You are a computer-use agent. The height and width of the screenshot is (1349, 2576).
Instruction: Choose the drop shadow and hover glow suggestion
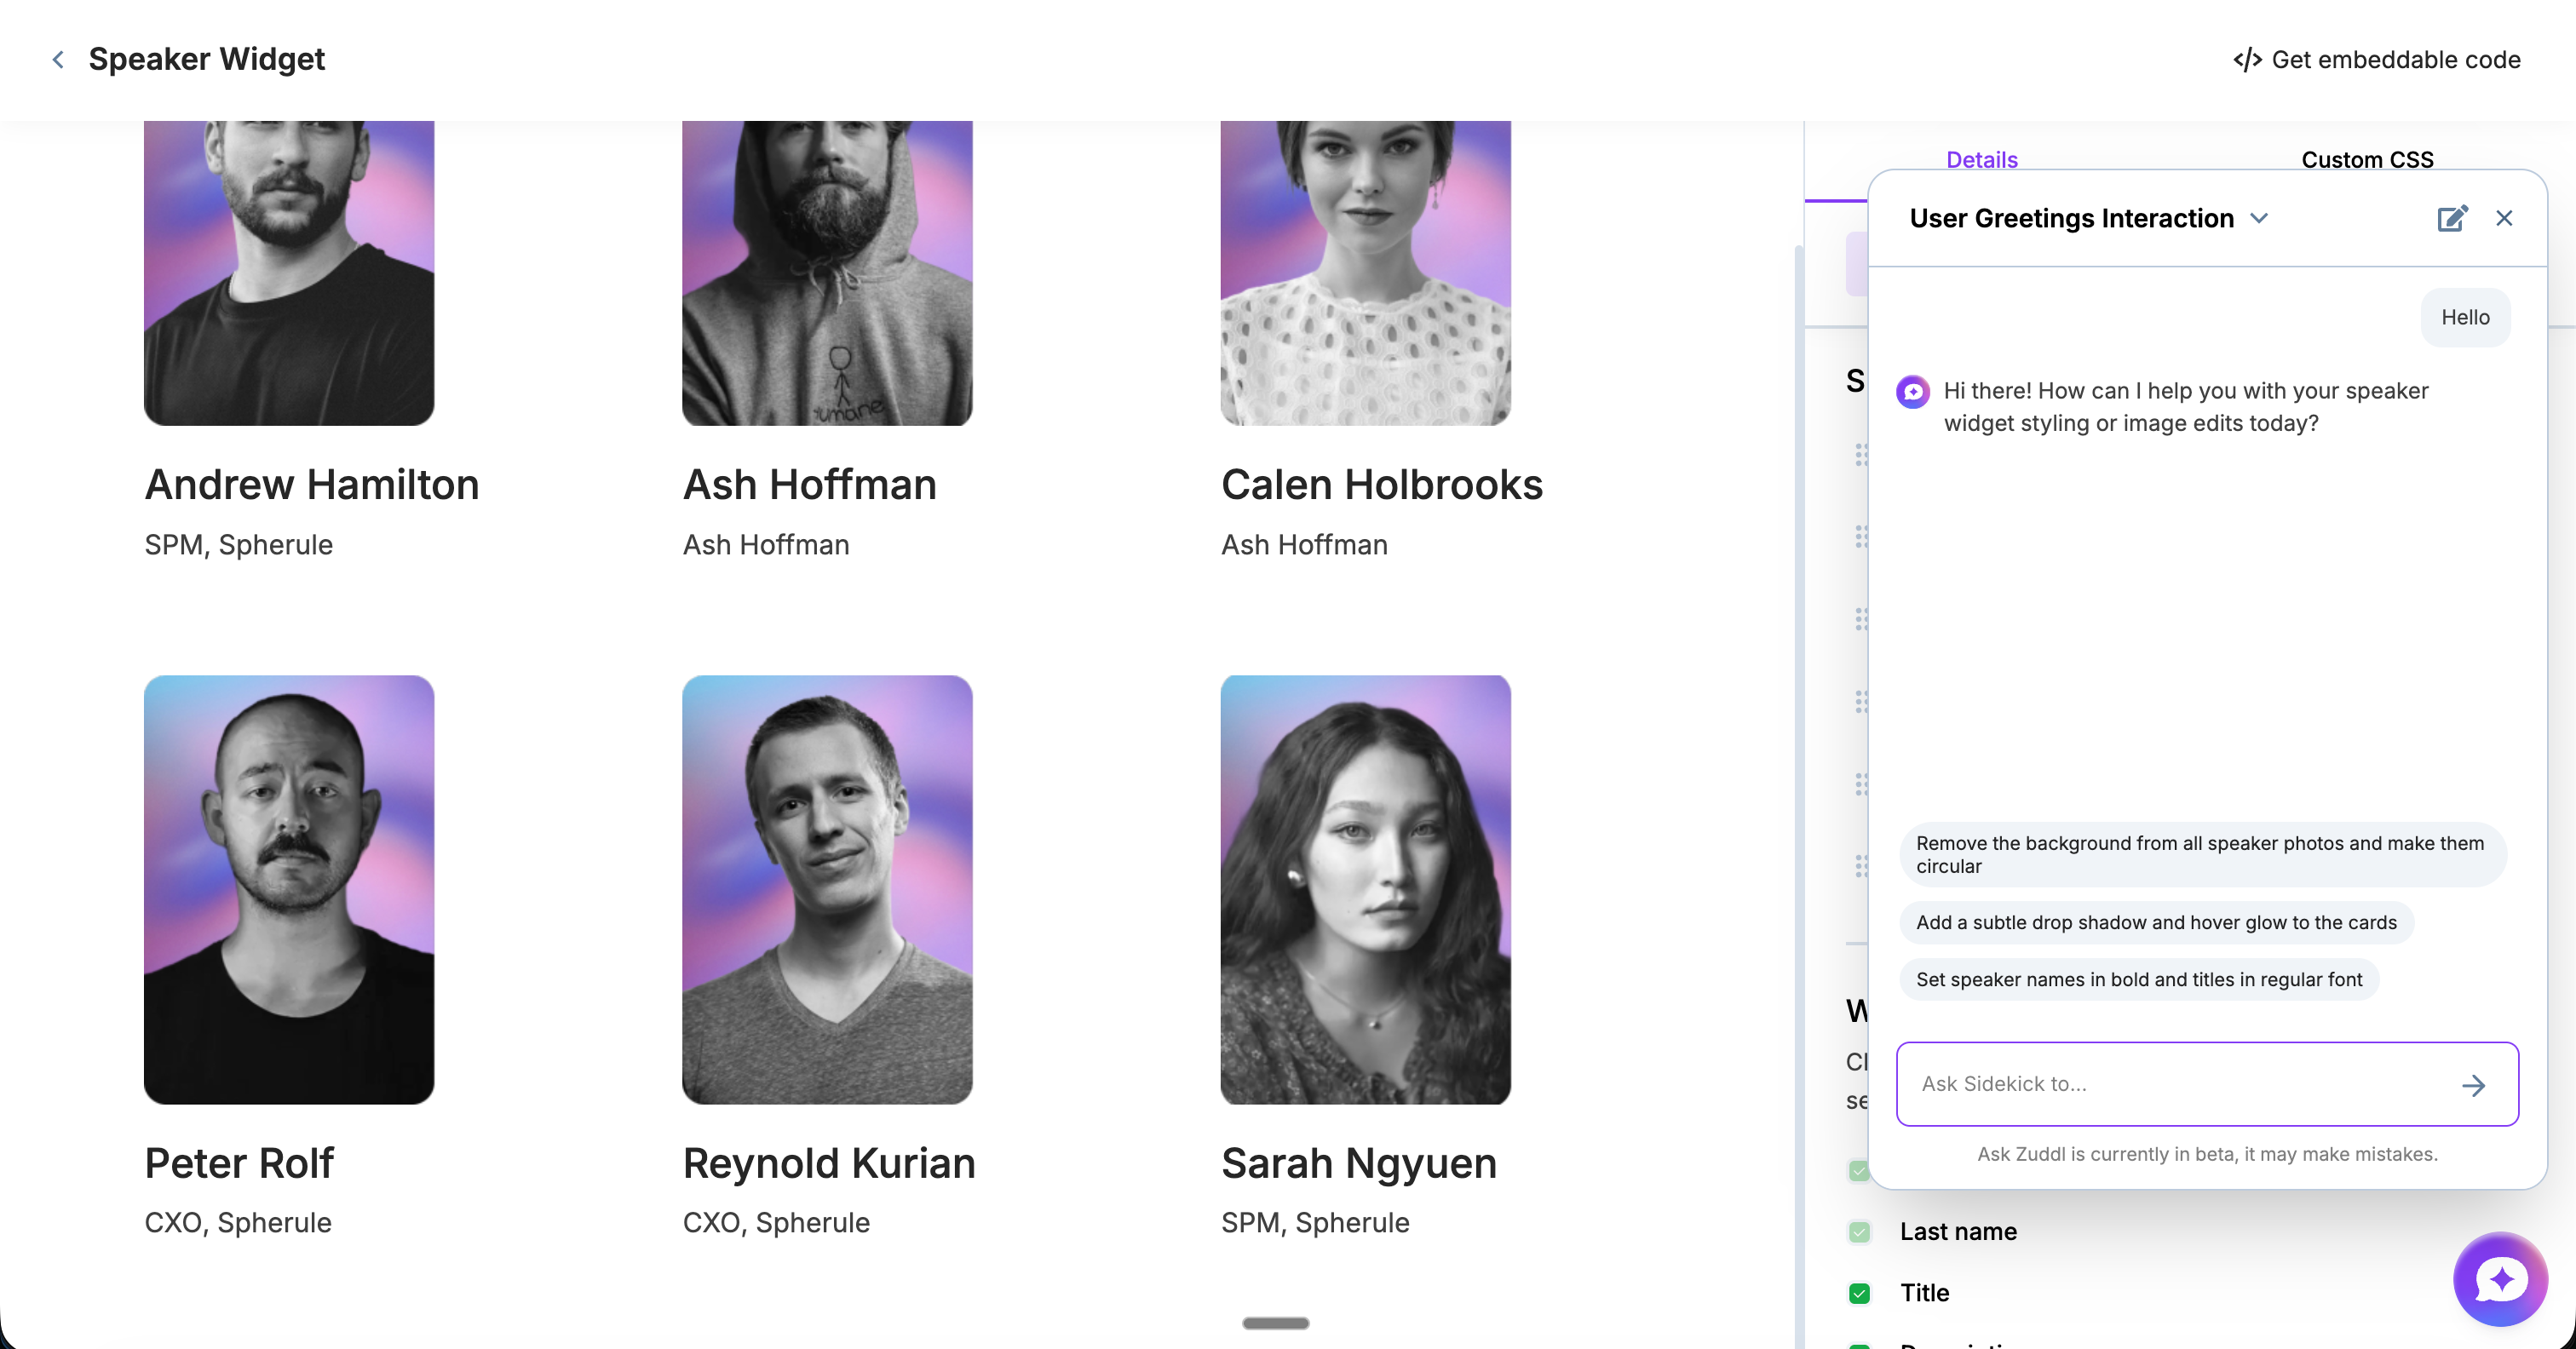tap(2156, 922)
